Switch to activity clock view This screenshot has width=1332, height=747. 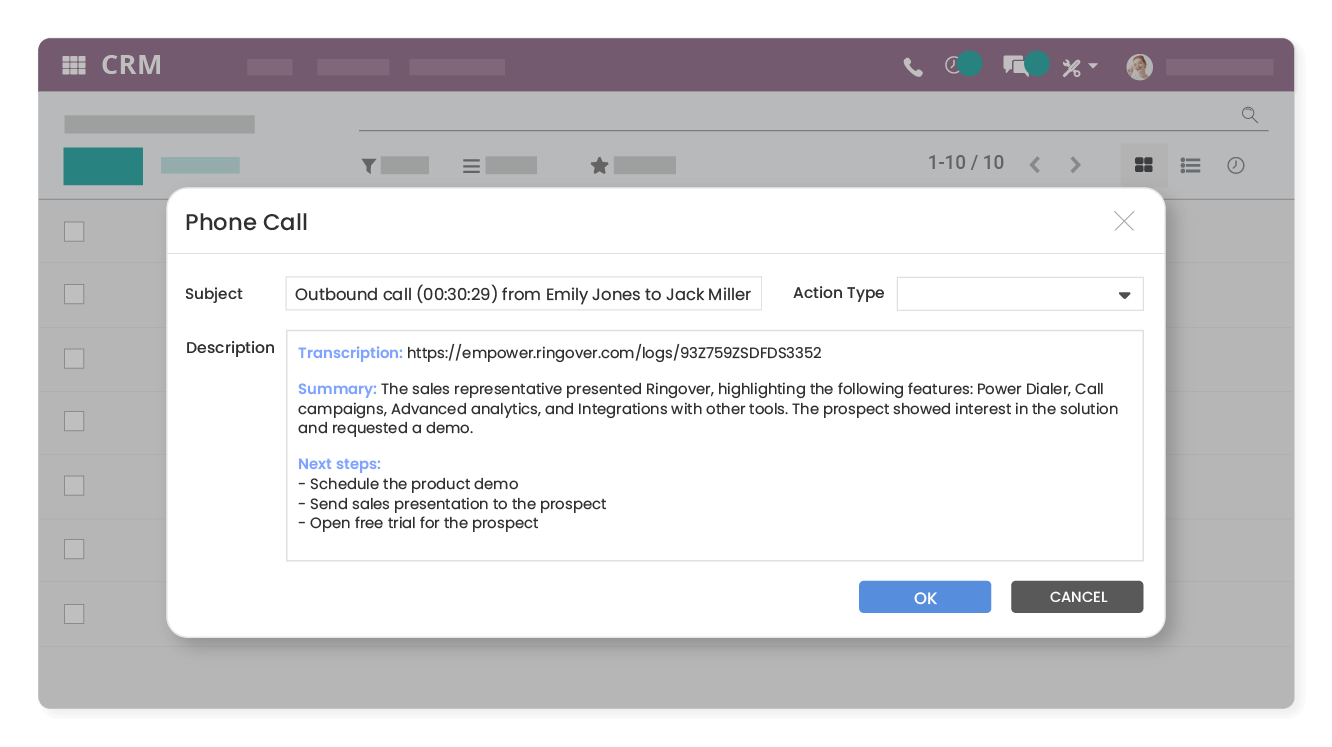tap(1236, 165)
